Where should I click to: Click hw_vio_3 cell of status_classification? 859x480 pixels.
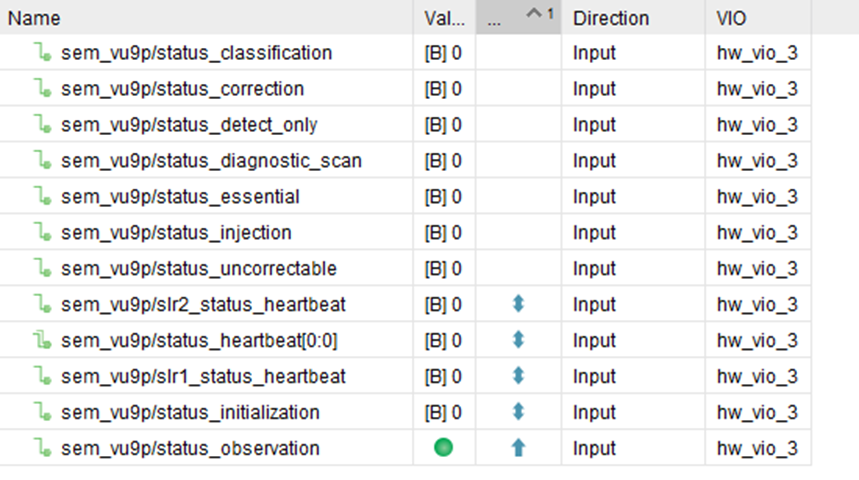pos(757,53)
